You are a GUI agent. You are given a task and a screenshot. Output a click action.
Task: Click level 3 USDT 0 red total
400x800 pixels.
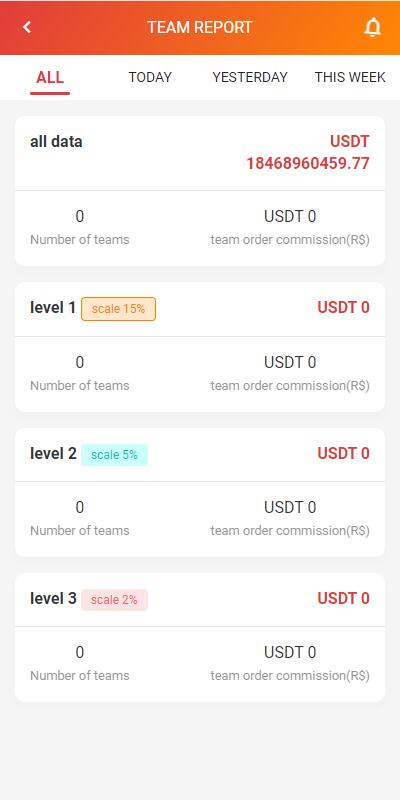tap(343, 598)
